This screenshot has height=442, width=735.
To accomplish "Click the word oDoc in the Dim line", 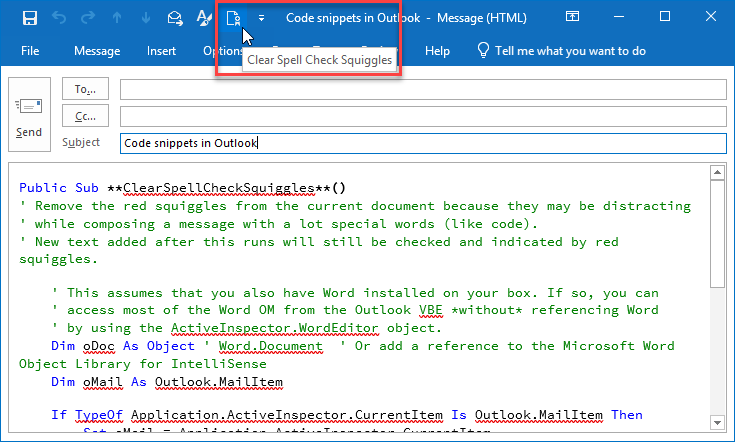I will (99, 346).
